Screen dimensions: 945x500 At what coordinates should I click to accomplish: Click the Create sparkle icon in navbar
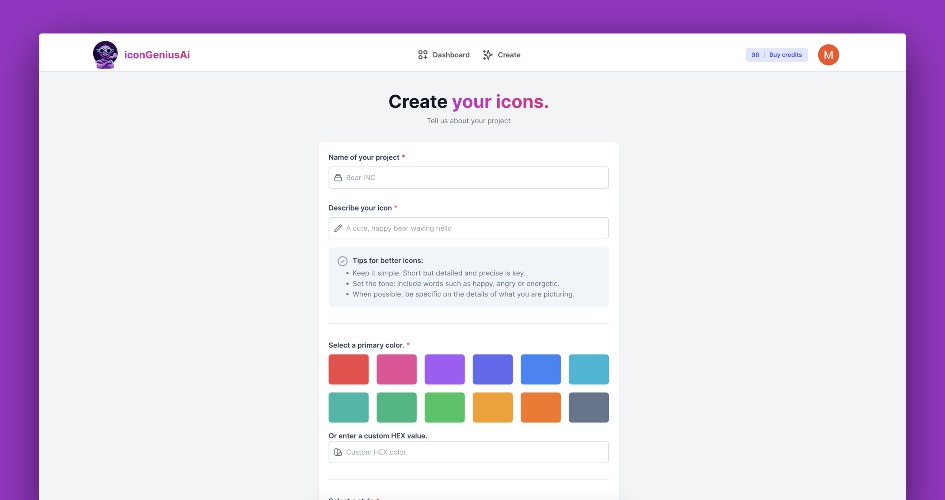tap(488, 55)
